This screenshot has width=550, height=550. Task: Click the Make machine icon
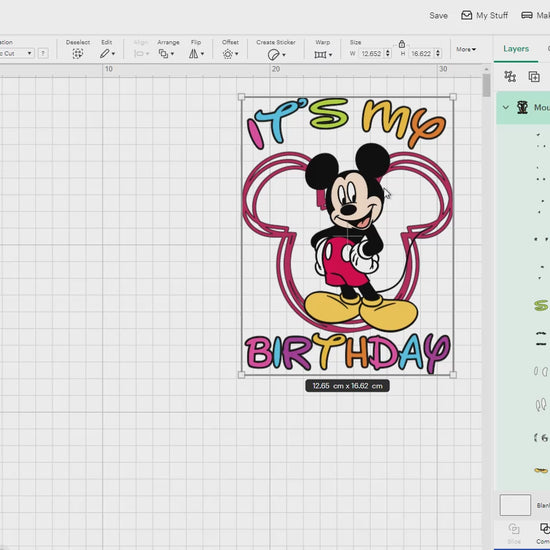click(x=526, y=15)
